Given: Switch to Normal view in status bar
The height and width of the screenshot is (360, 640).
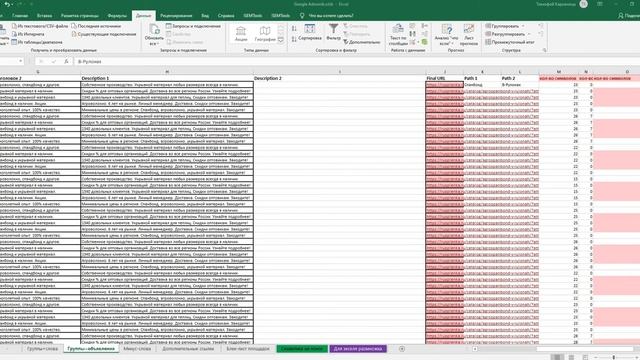Looking at the screenshot, I should 557,357.
